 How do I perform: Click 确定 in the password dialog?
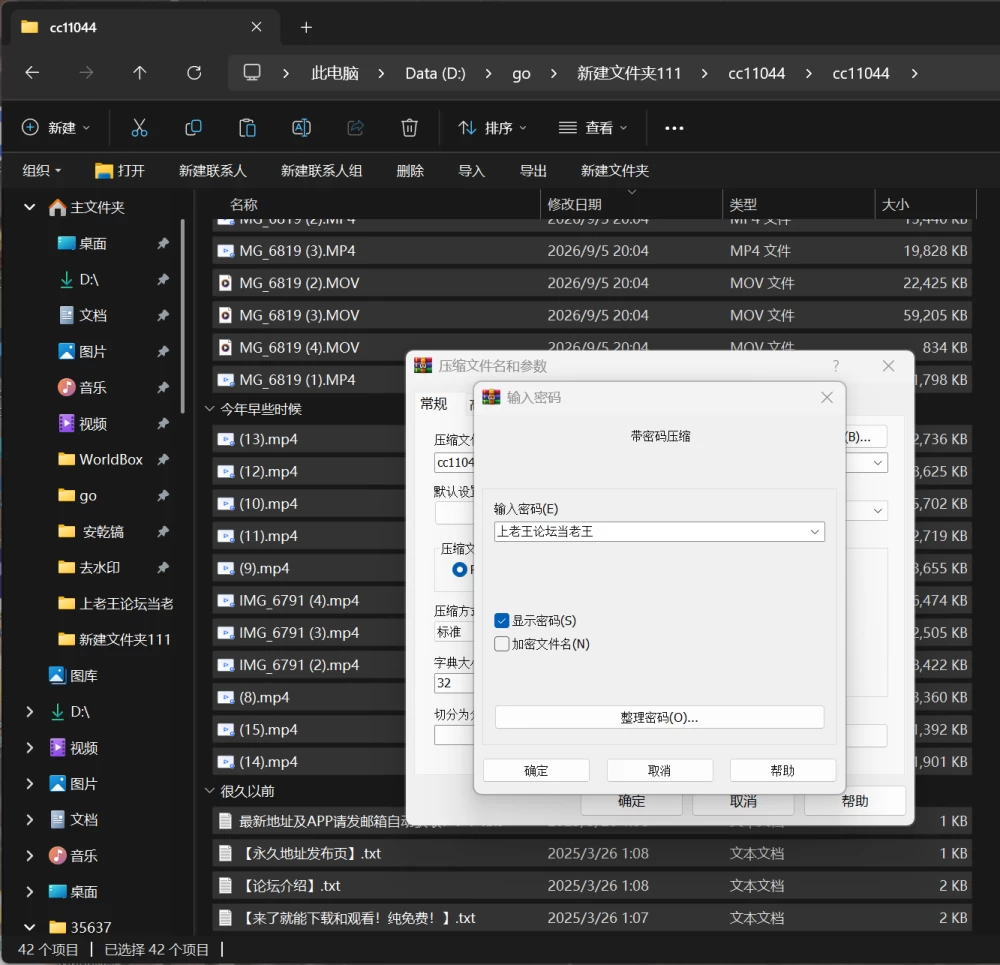tap(536, 770)
